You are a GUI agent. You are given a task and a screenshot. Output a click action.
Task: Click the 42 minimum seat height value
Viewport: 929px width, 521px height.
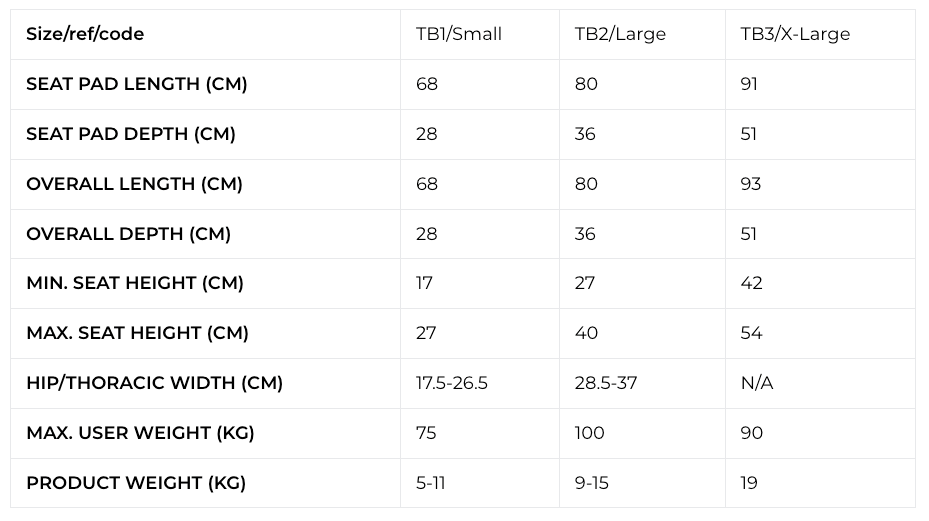pyautogui.click(x=751, y=283)
